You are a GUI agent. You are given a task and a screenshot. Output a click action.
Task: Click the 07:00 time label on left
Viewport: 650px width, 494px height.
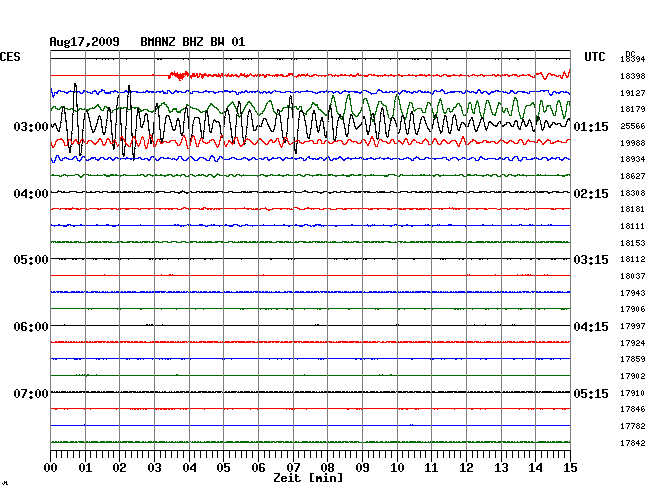(31, 393)
